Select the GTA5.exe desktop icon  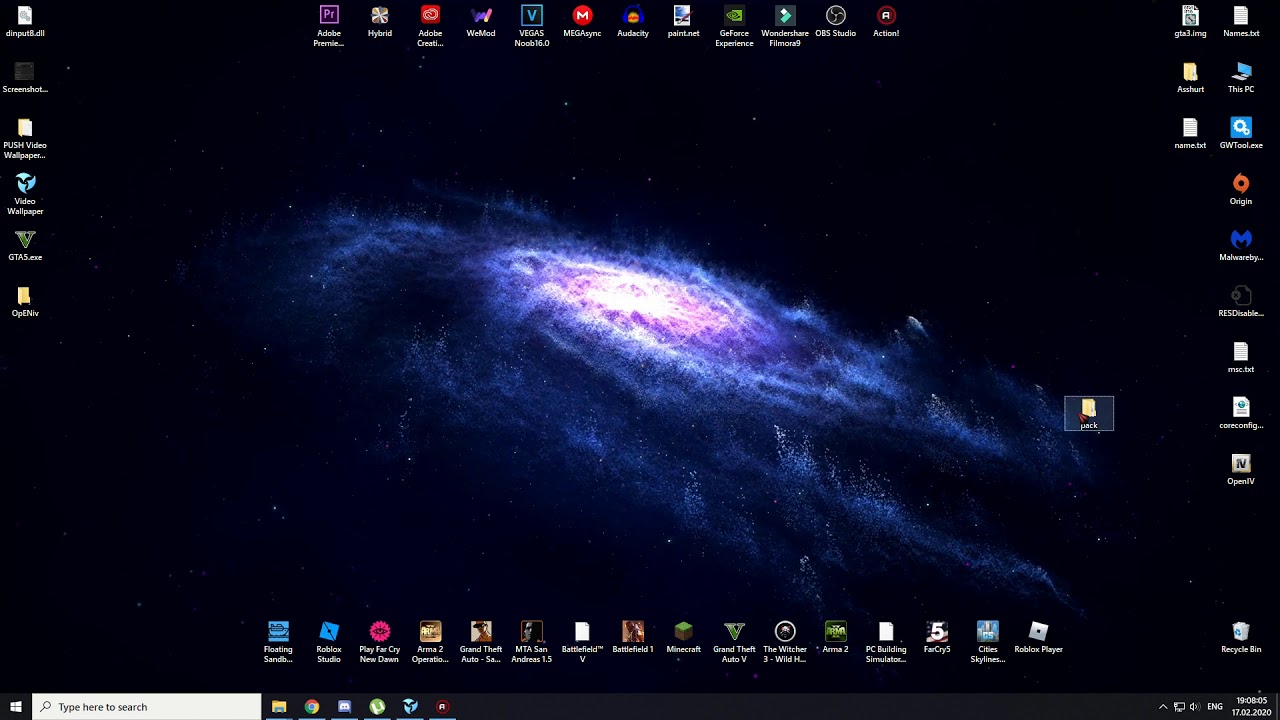click(25, 246)
